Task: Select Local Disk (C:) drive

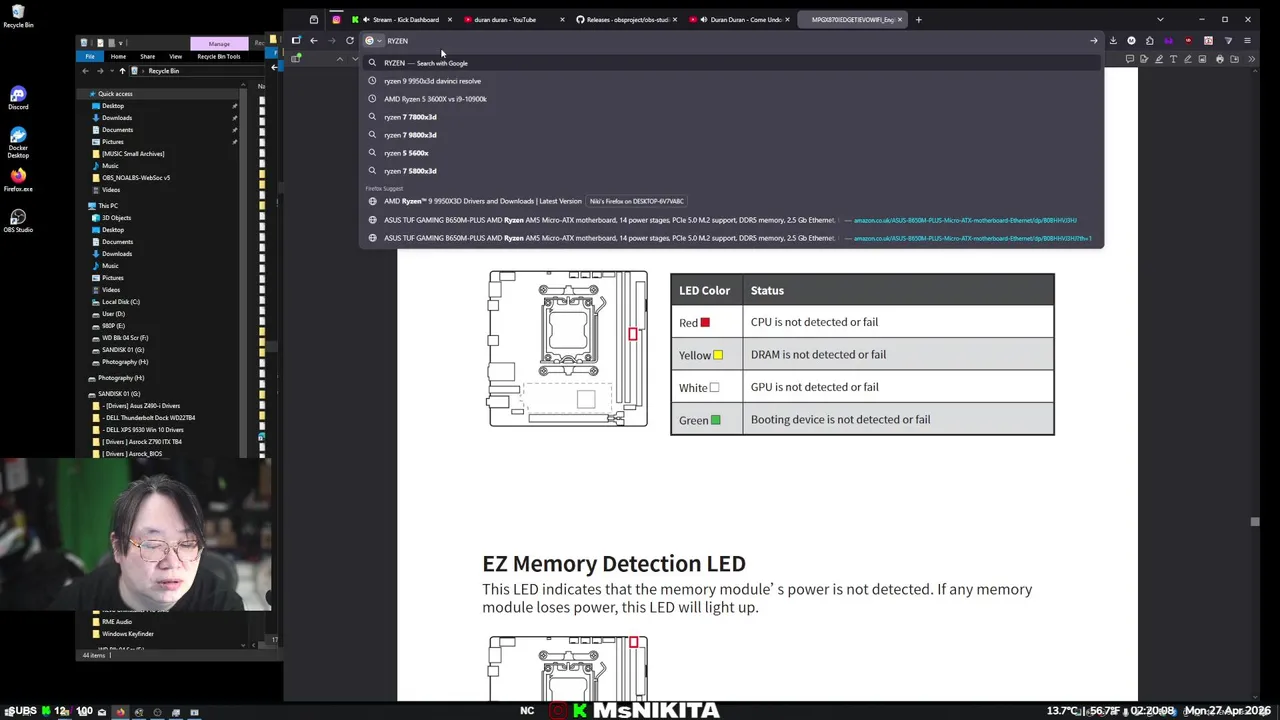Action: click(121, 302)
